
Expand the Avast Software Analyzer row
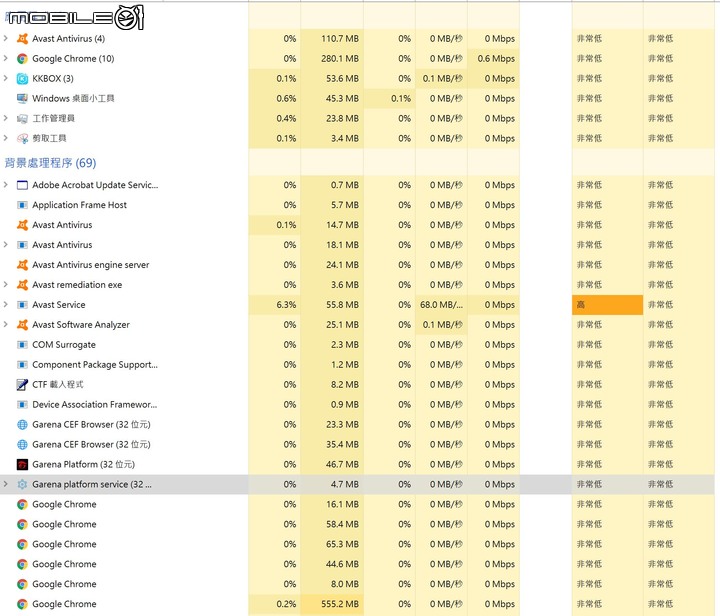pyautogui.click(x=6, y=325)
